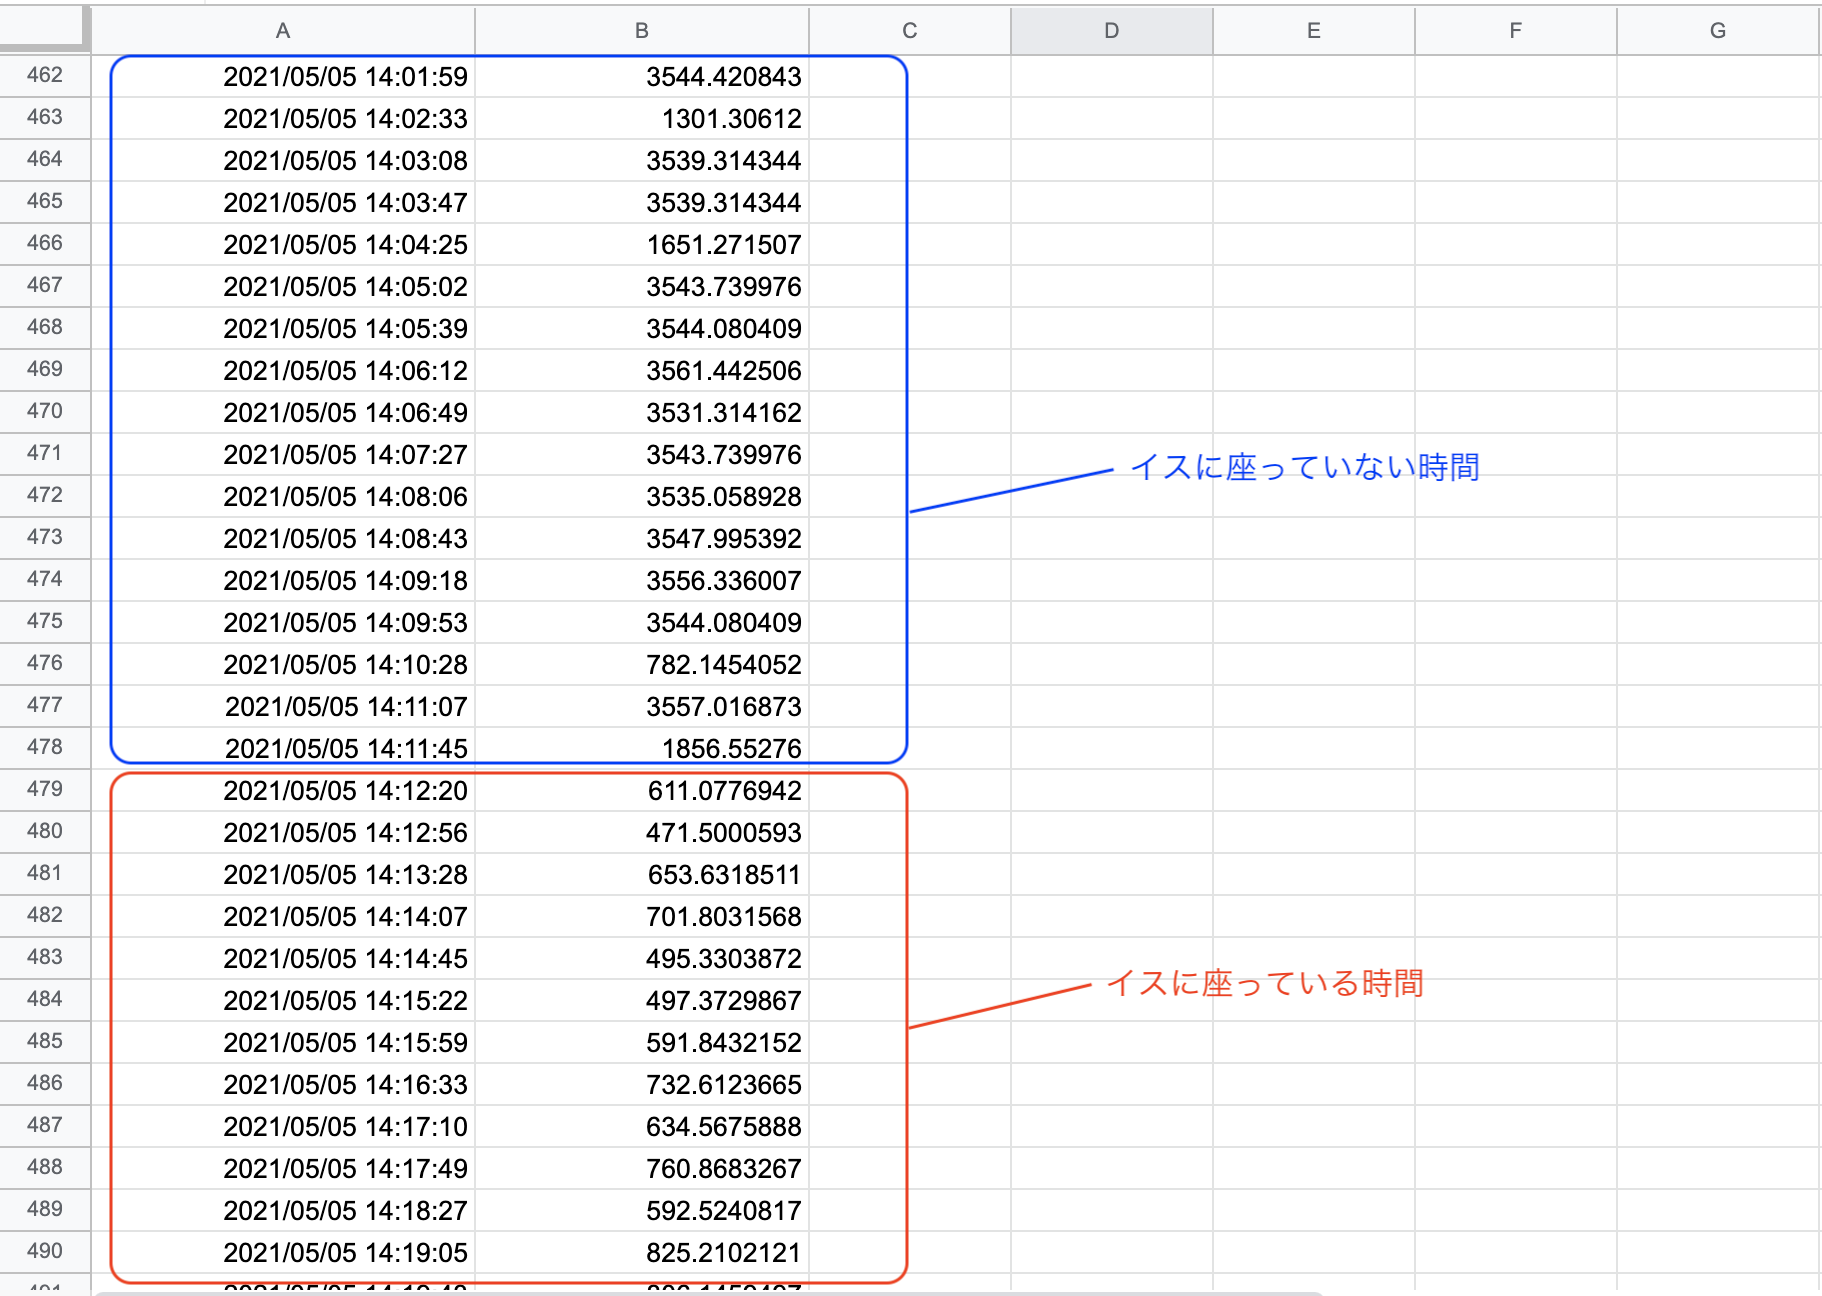Select row 462 header
The height and width of the screenshot is (1296, 1822).
[45, 75]
